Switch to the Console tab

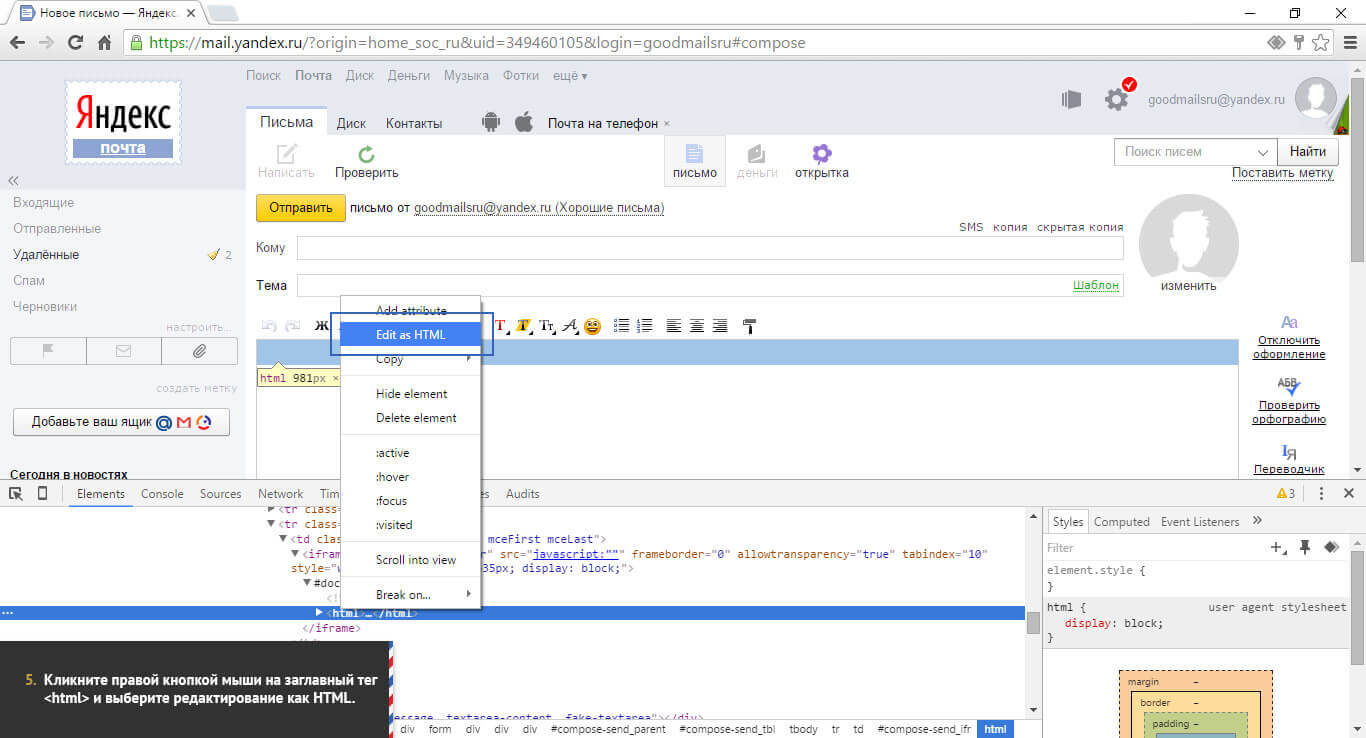coord(162,494)
